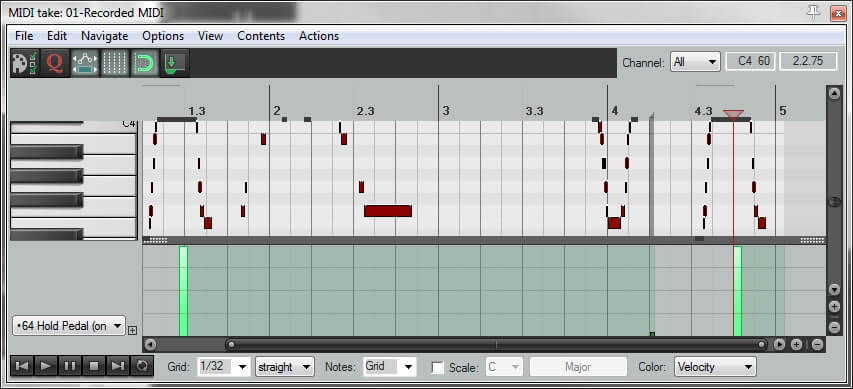Open the File menu
Image resolution: width=853 pixels, height=389 pixels.
click(x=24, y=36)
